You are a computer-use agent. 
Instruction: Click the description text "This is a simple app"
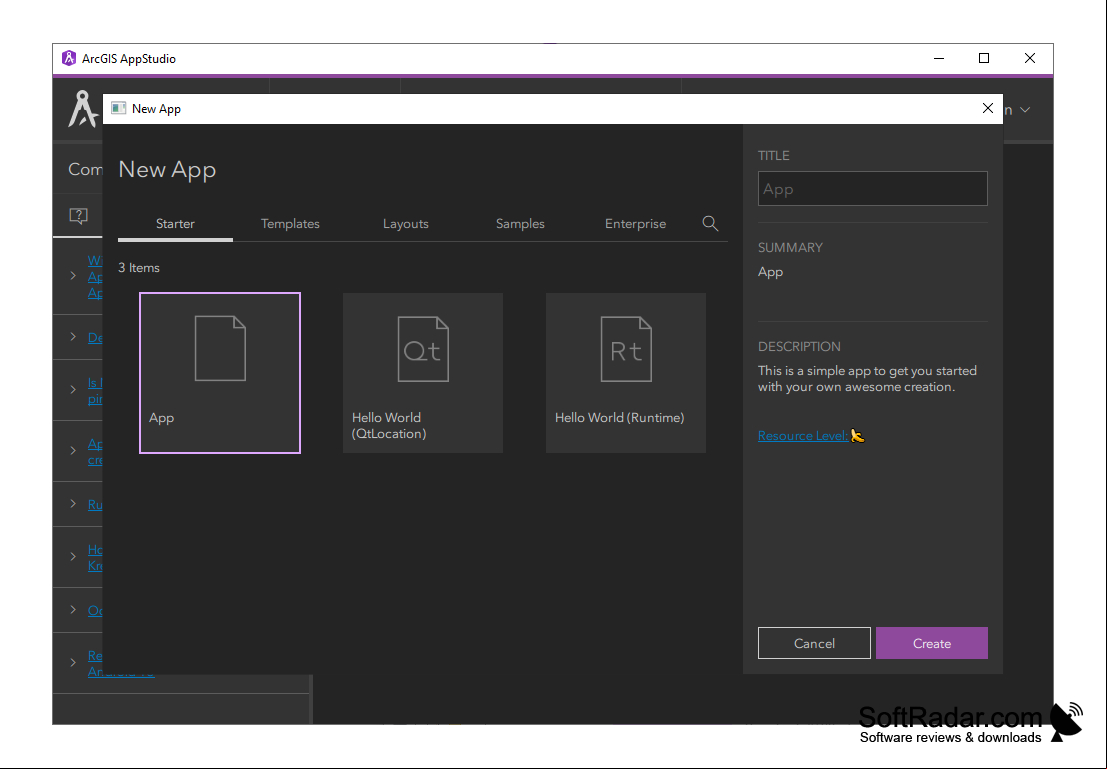coord(868,378)
